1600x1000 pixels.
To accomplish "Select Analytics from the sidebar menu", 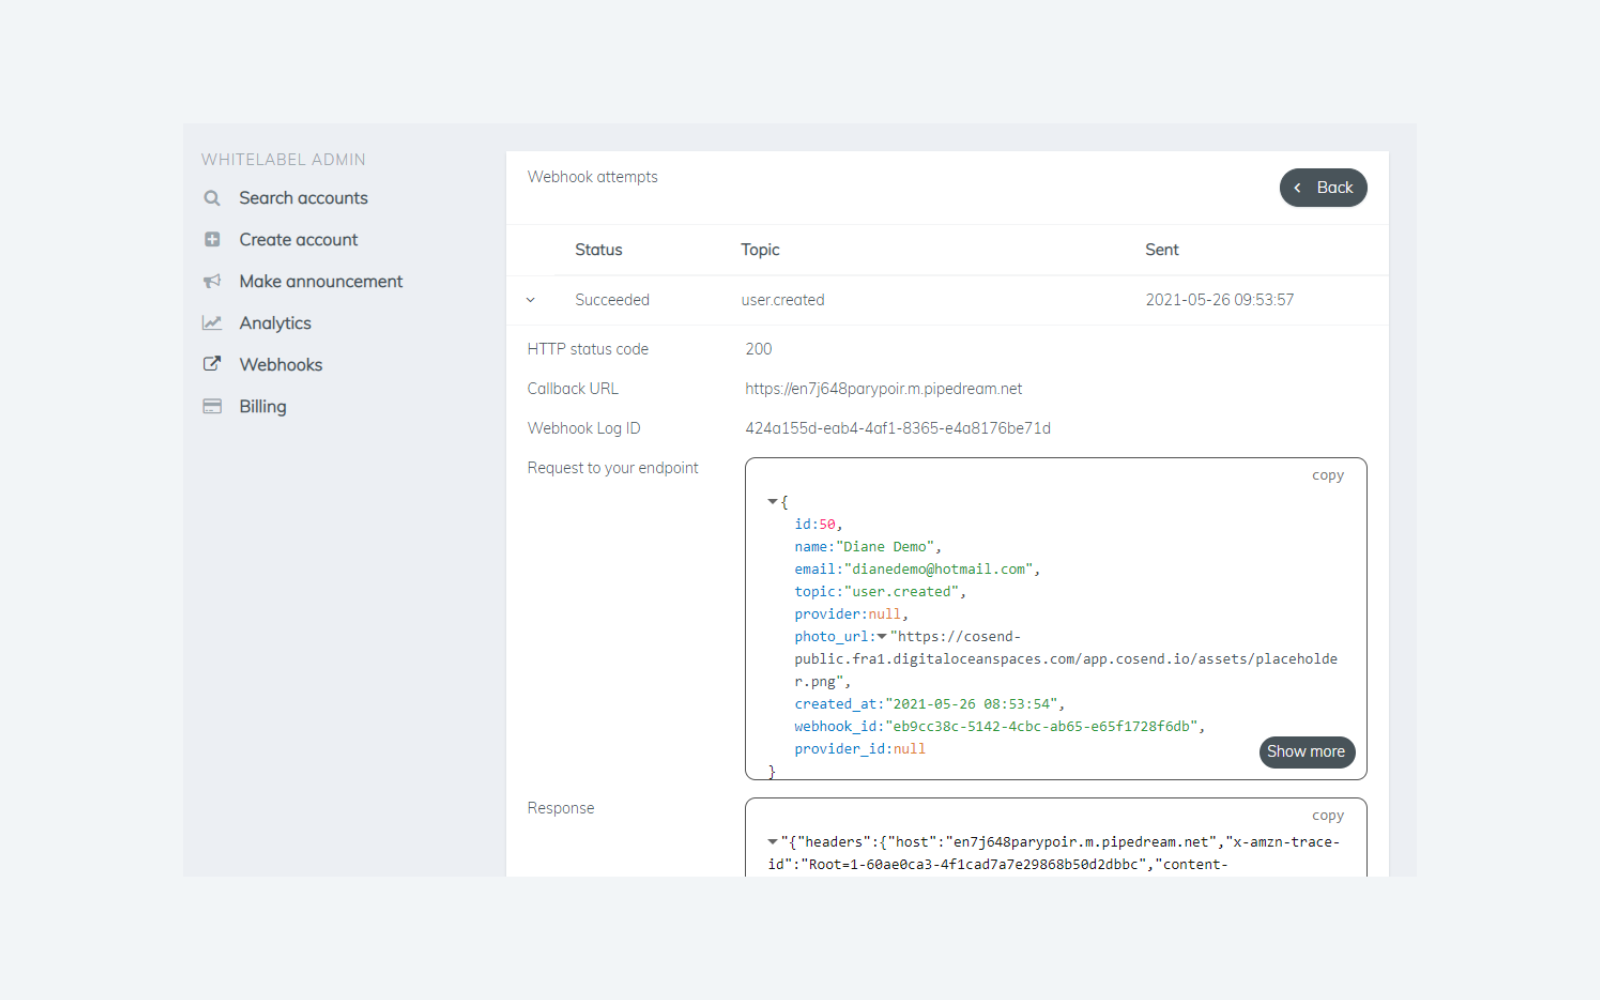I will [x=274, y=322].
